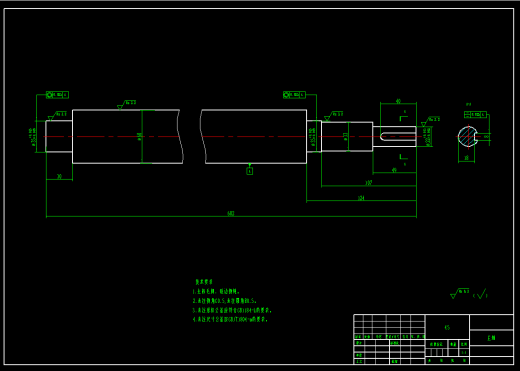Select the diameter tolerance dimension at right shaft end

[x=427, y=137]
